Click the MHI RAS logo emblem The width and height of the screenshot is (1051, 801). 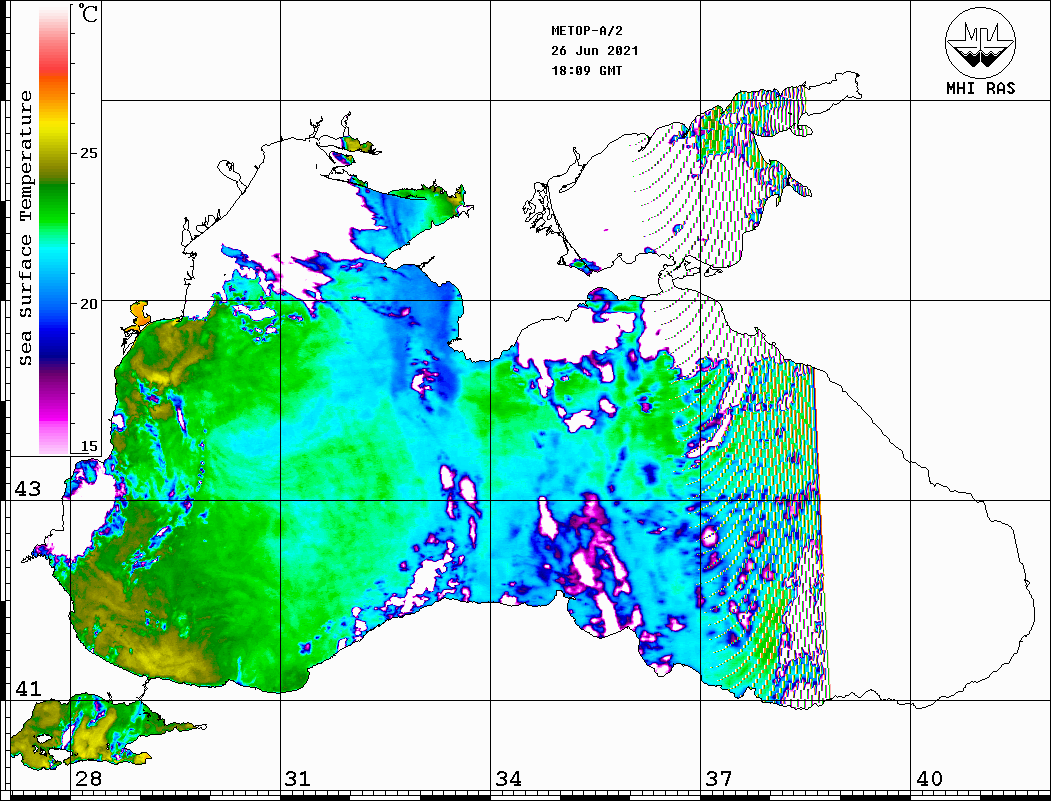(x=980, y=42)
